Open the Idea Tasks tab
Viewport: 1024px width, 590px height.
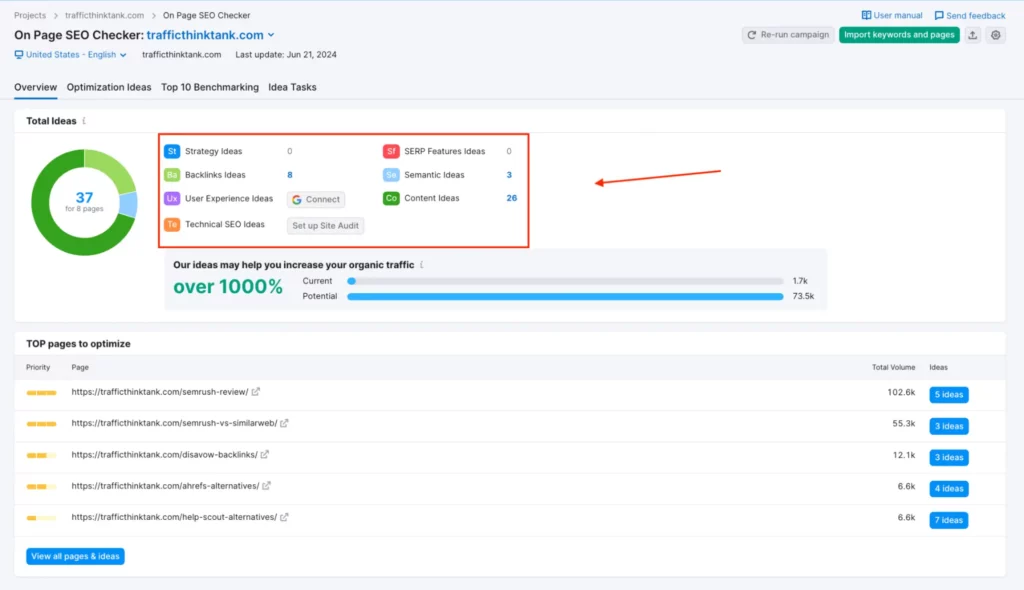[290, 87]
